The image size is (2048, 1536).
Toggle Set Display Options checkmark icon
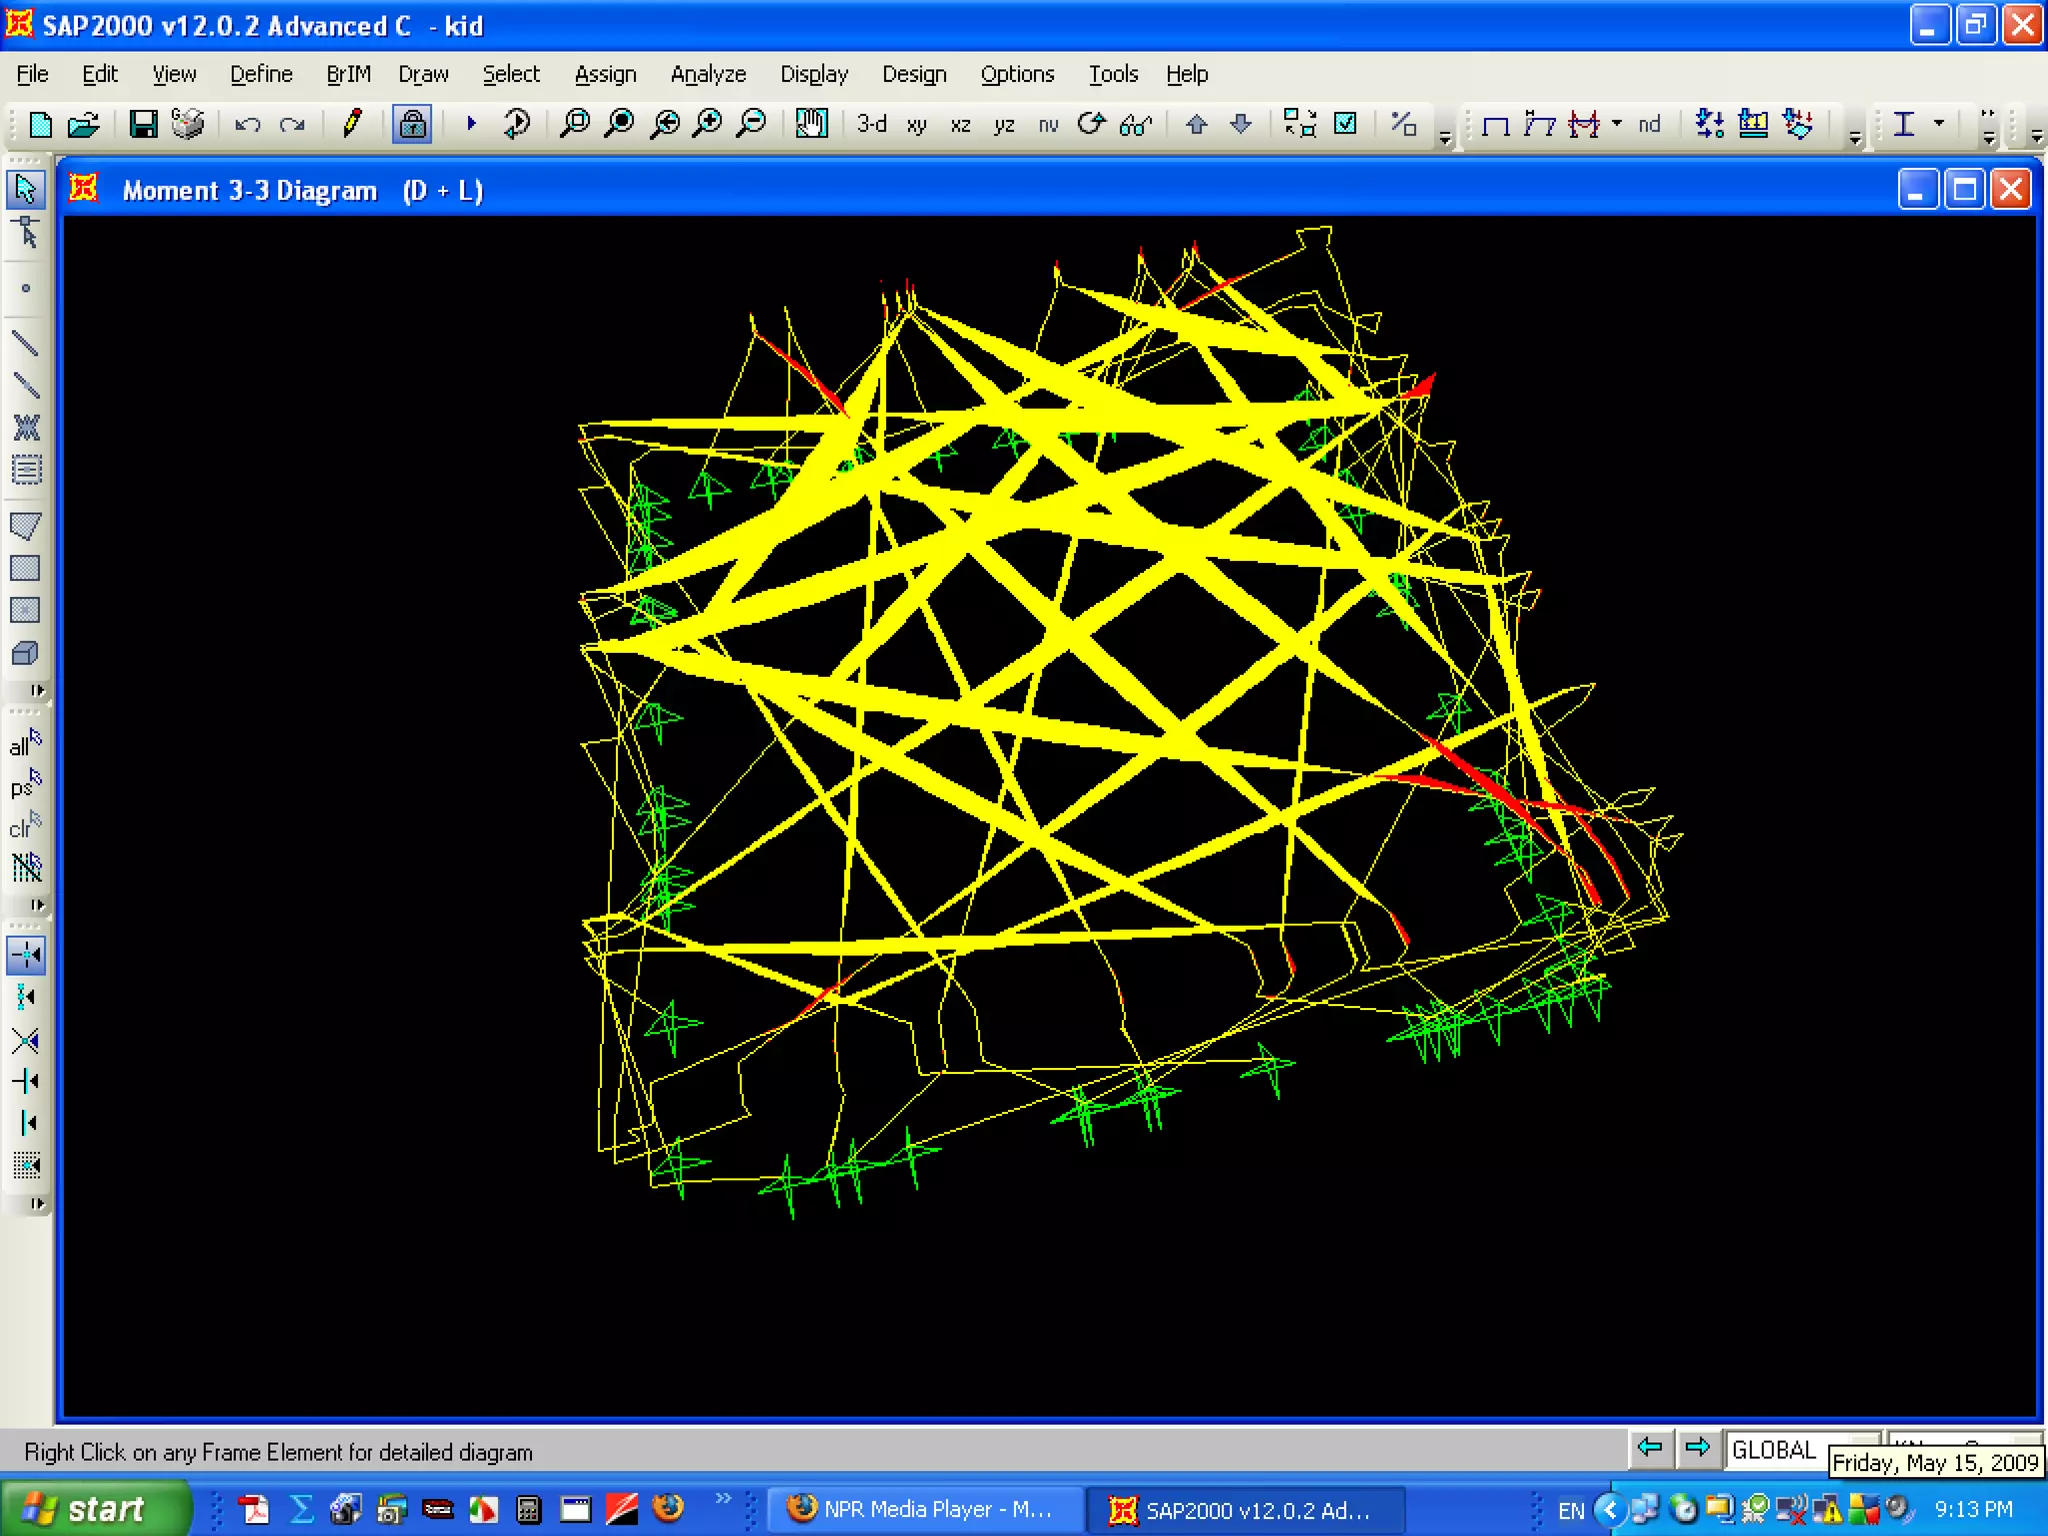(x=1346, y=124)
